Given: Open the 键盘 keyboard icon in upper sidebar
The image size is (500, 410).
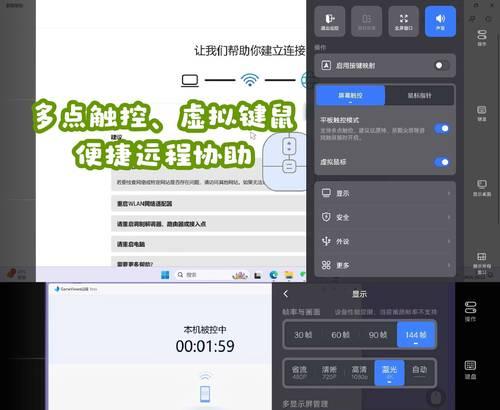Looking at the screenshot, I should pyautogui.click(x=482, y=113).
